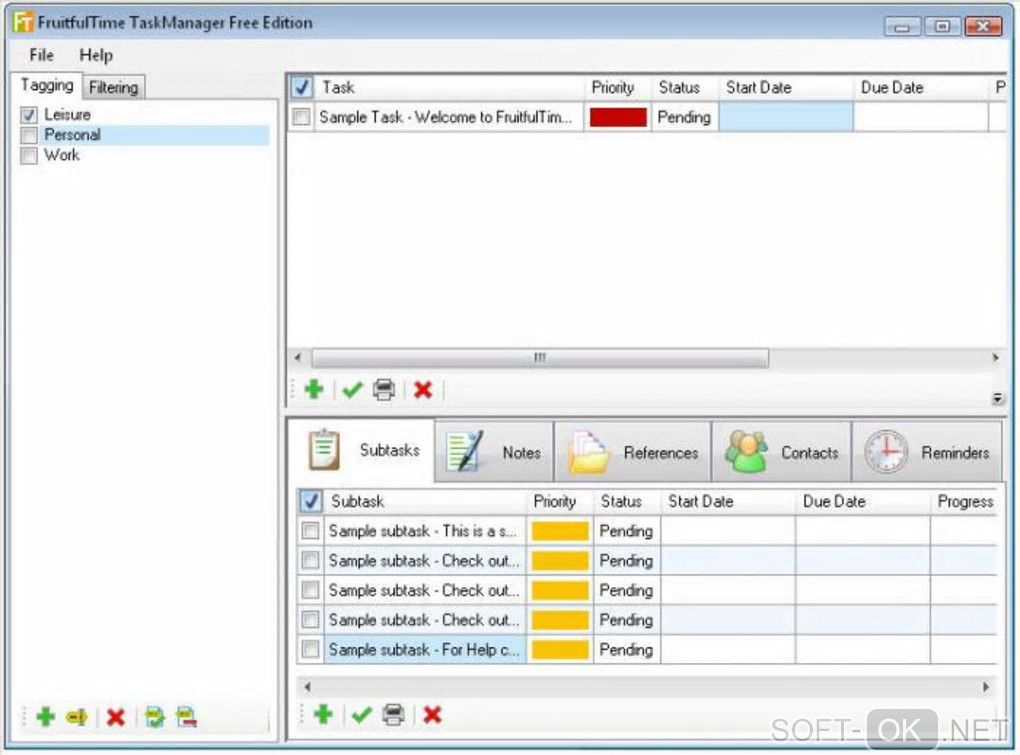This screenshot has width=1020, height=755.
Task: Select the 'Sample subtask - This is a s...' row
Action: pyautogui.click(x=423, y=531)
